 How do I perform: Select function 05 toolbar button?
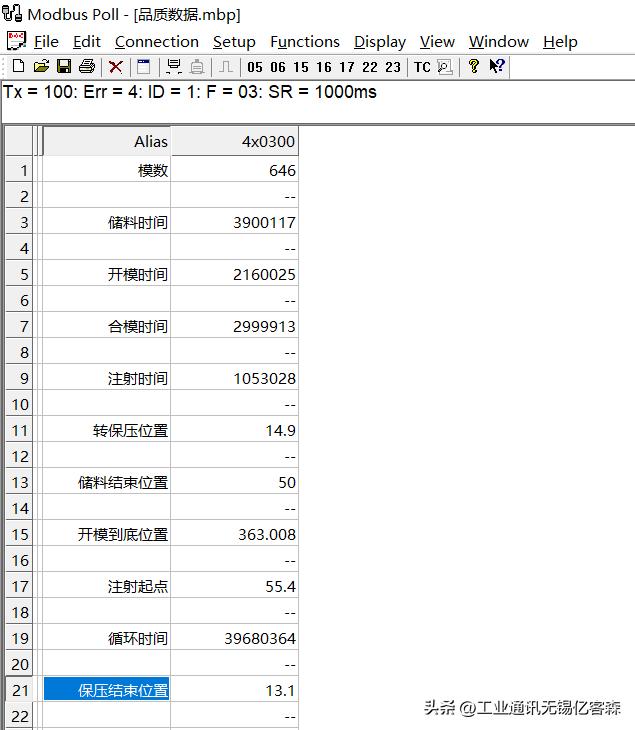pyautogui.click(x=255, y=67)
